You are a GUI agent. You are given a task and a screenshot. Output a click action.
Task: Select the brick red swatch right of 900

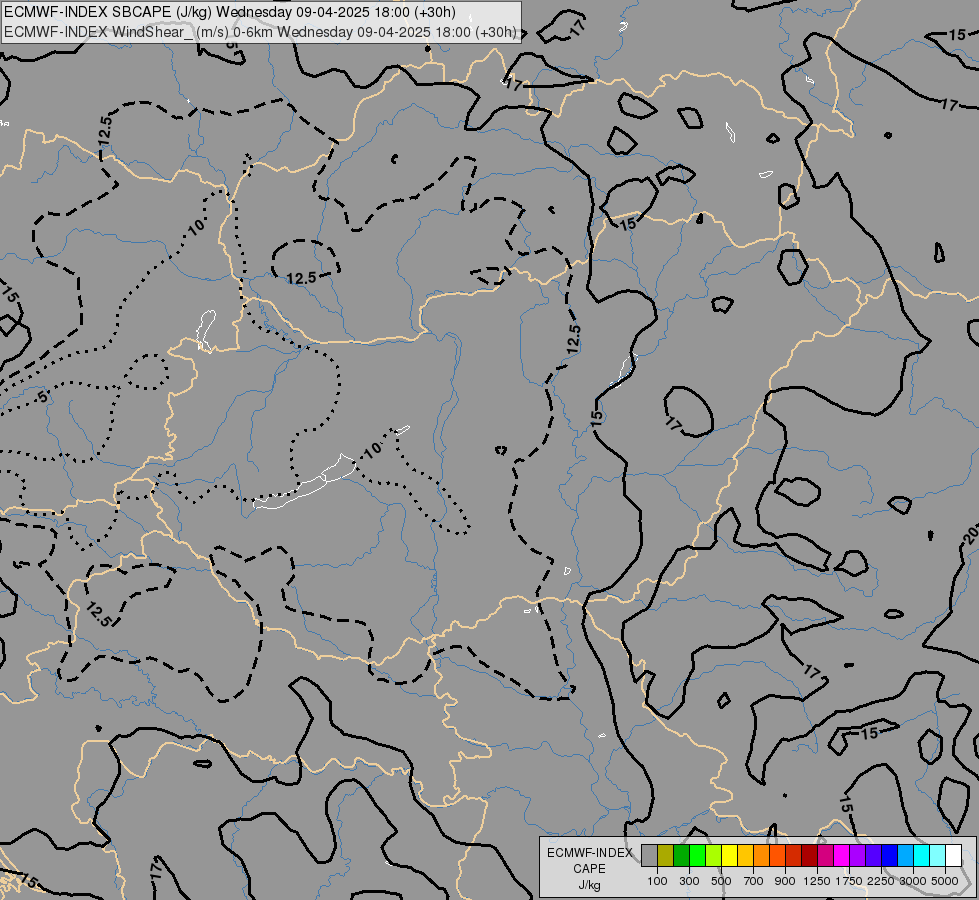794,856
